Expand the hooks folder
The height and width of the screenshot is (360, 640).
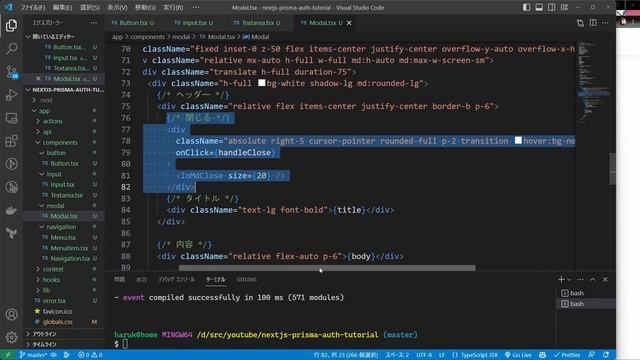point(63,280)
